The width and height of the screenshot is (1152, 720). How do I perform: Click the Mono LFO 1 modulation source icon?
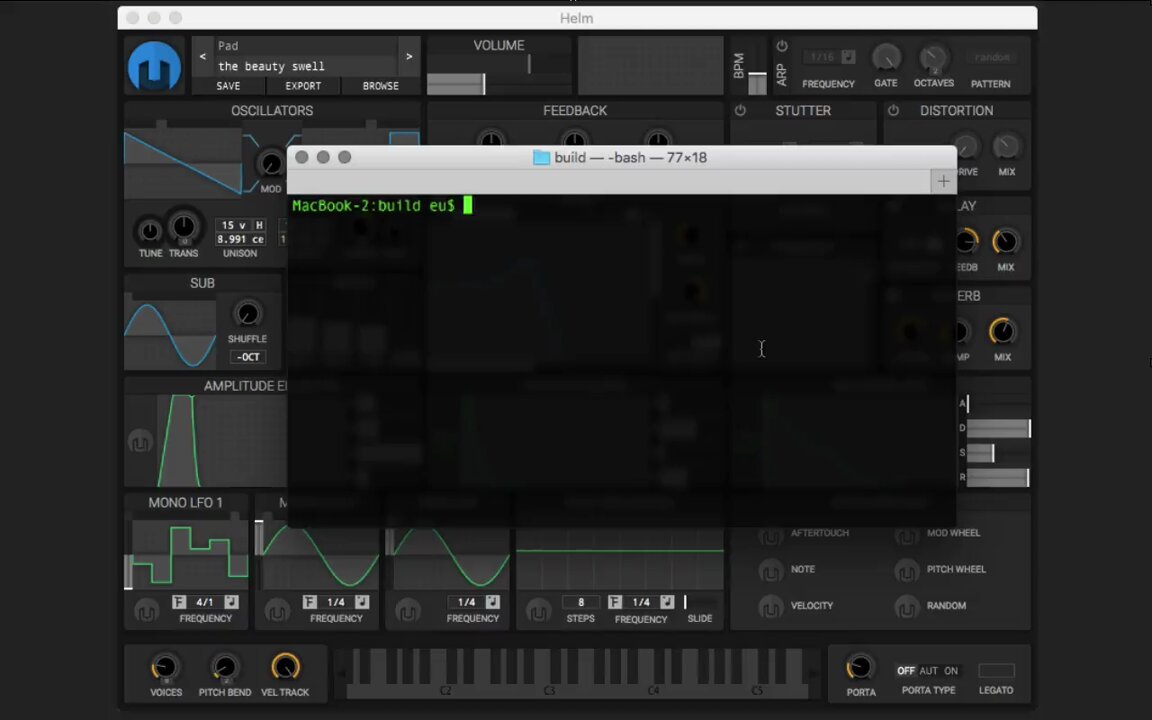[x=146, y=611]
